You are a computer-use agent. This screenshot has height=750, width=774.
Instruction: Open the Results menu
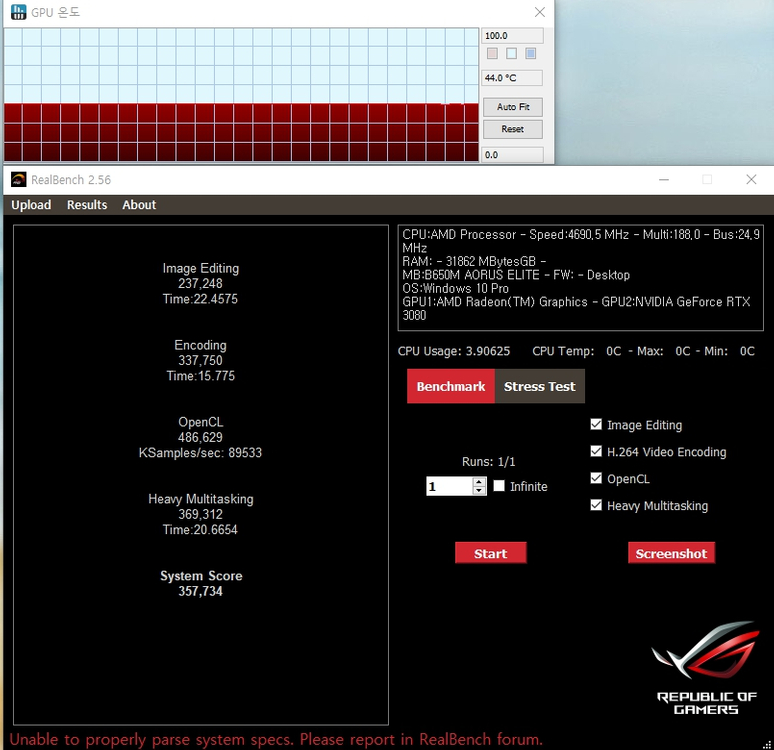click(87, 205)
